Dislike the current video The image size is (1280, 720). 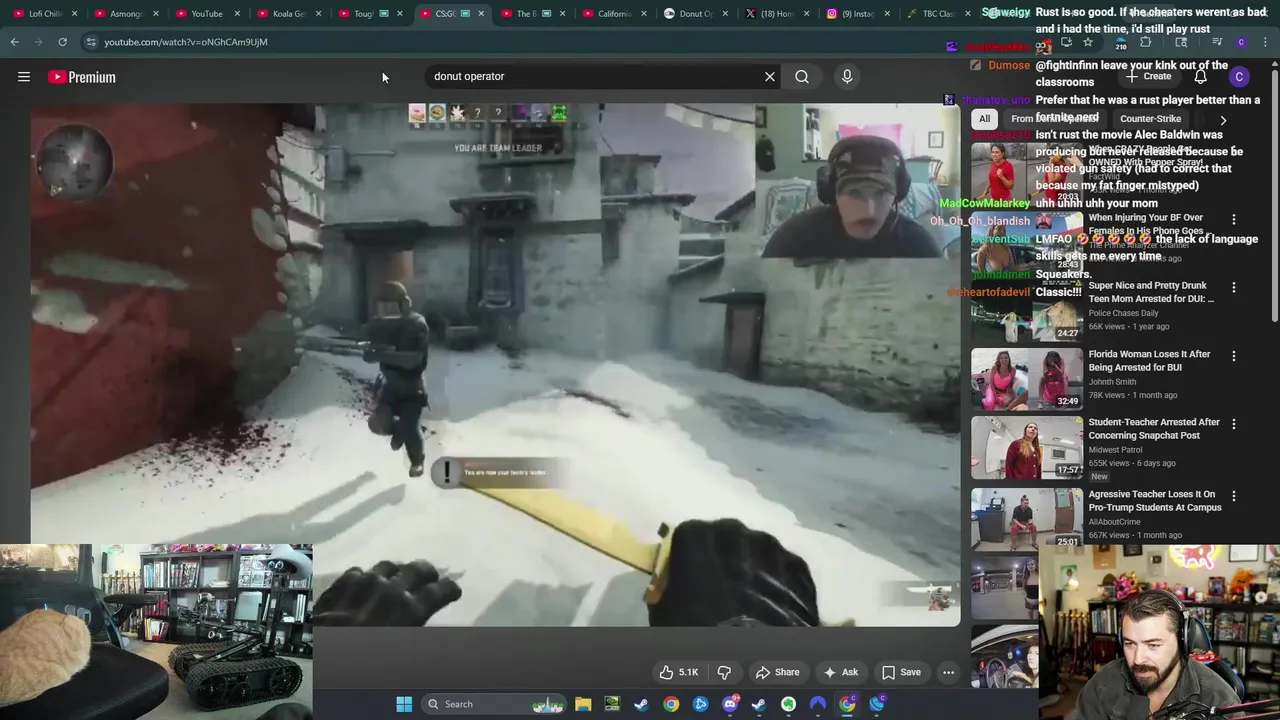(x=724, y=672)
